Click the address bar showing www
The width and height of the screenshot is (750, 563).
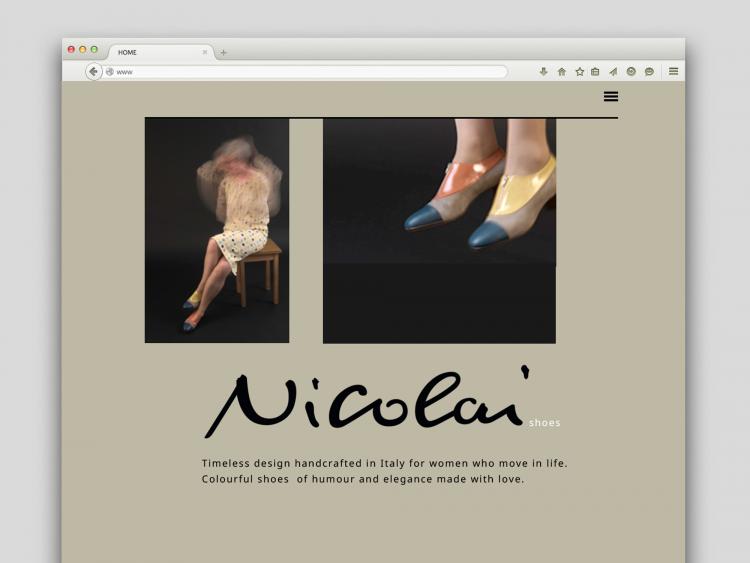point(305,72)
